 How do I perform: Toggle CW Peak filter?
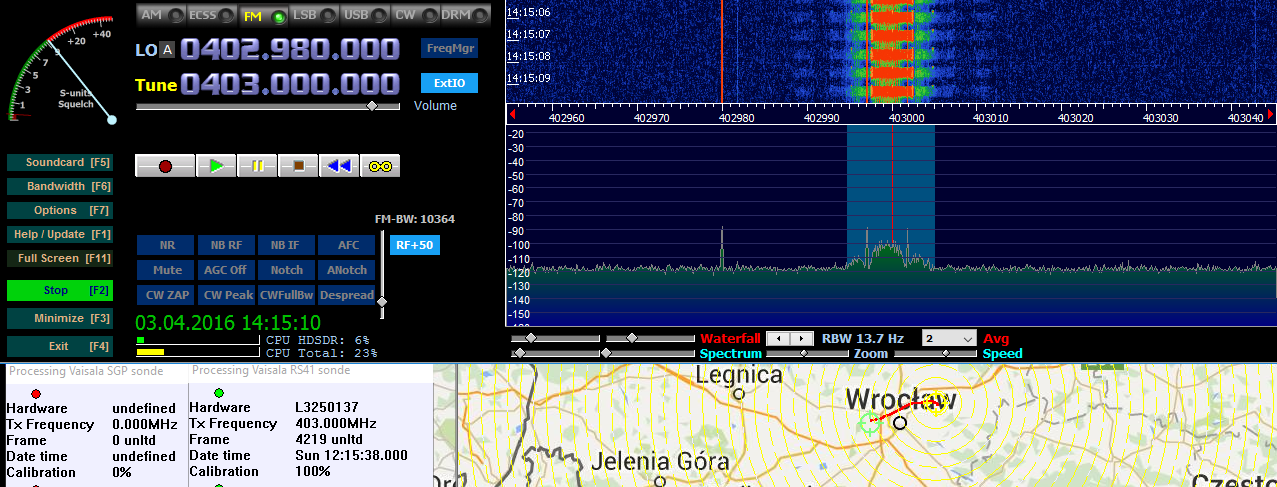tap(226, 295)
